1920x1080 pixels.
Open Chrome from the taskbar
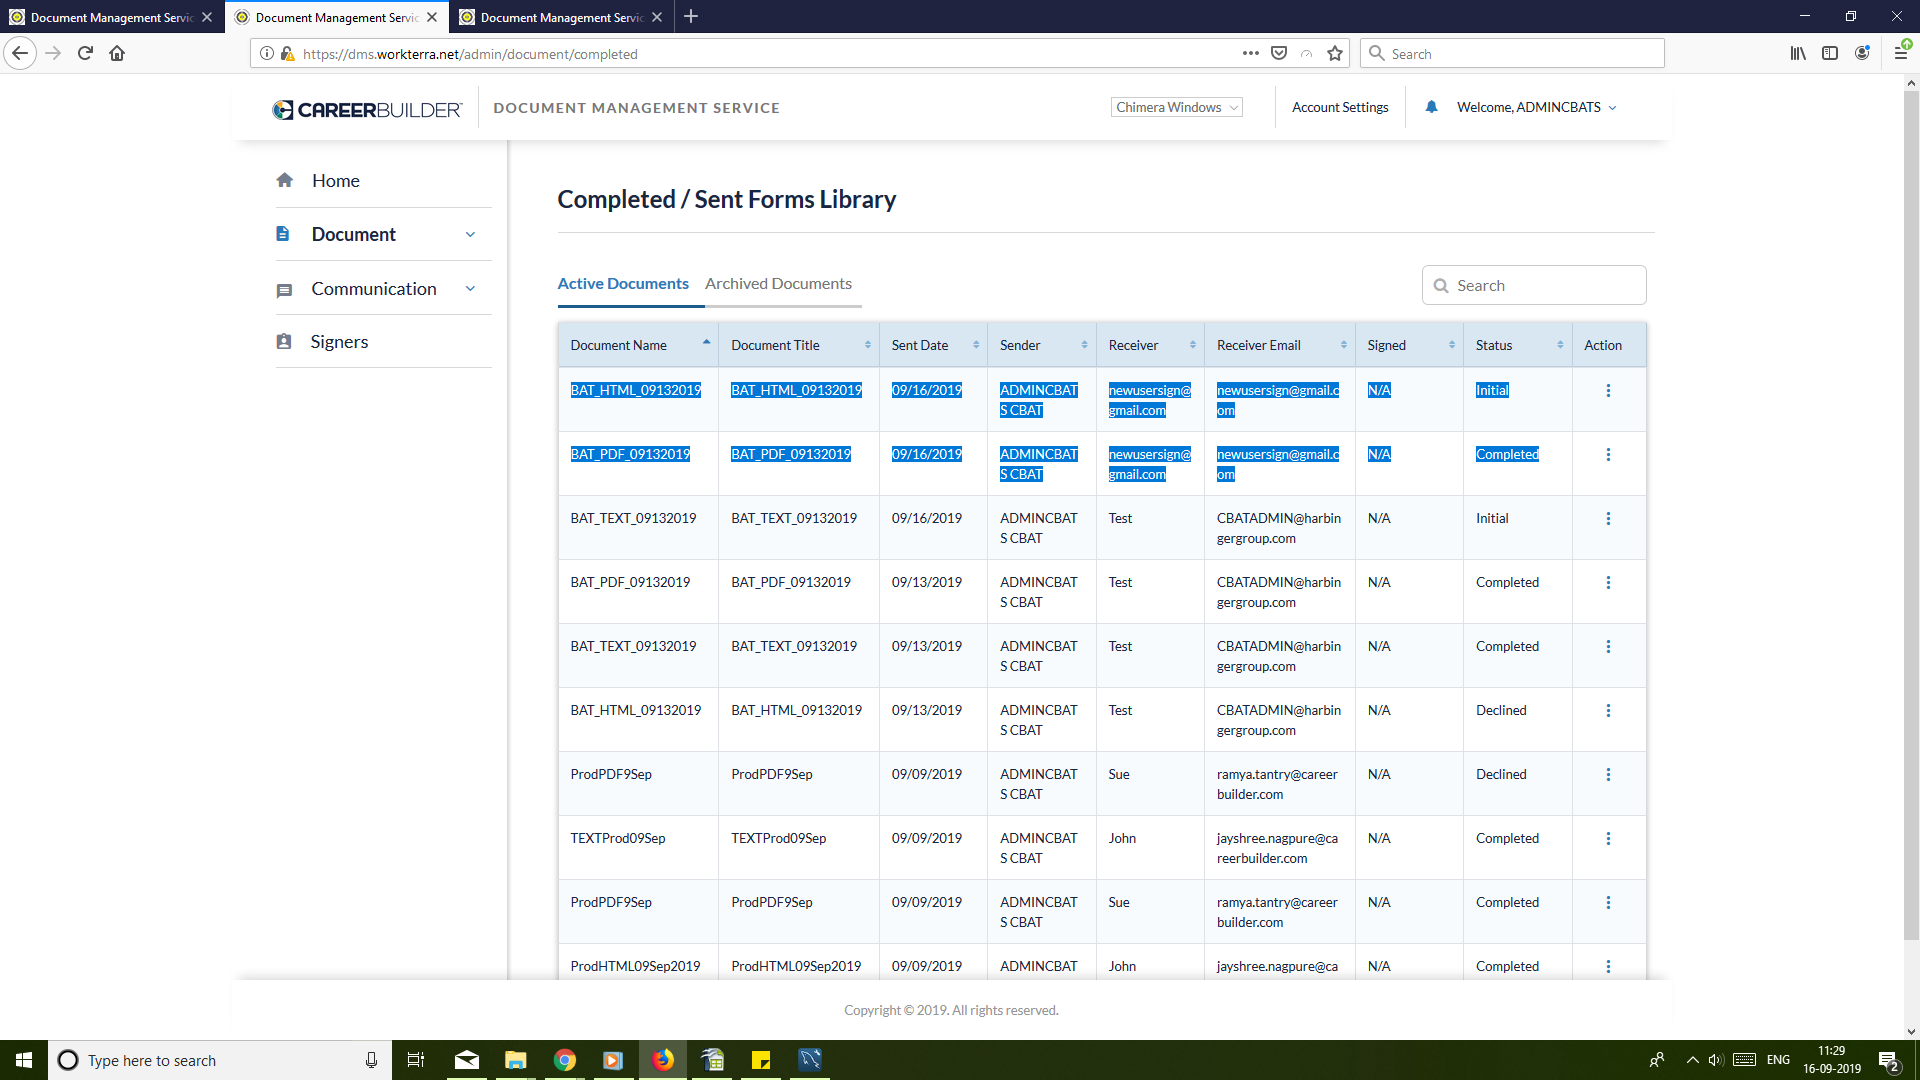pyautogui.click(x=565, y=1060)
